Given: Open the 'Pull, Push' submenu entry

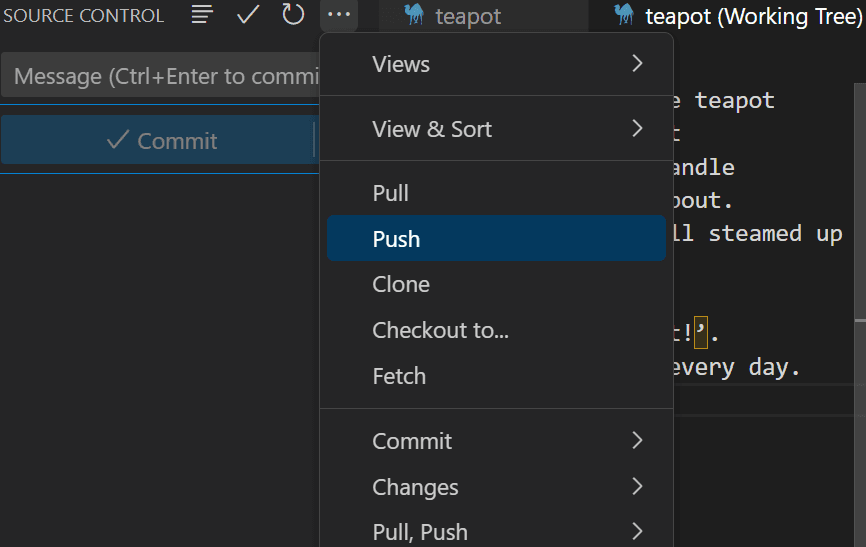Looking at the screenshot, I should pos(420,532).
